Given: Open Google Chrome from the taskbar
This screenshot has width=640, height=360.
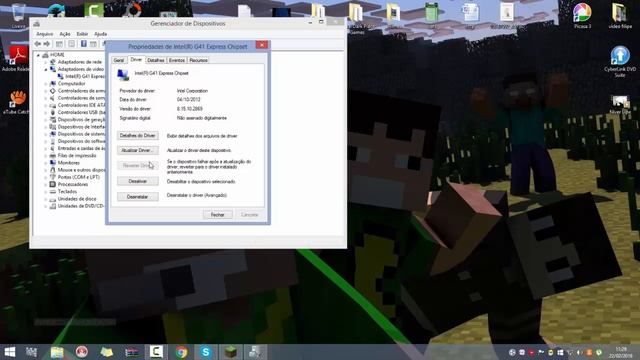Looking at the screenshot, I should (x=181, y=352).
